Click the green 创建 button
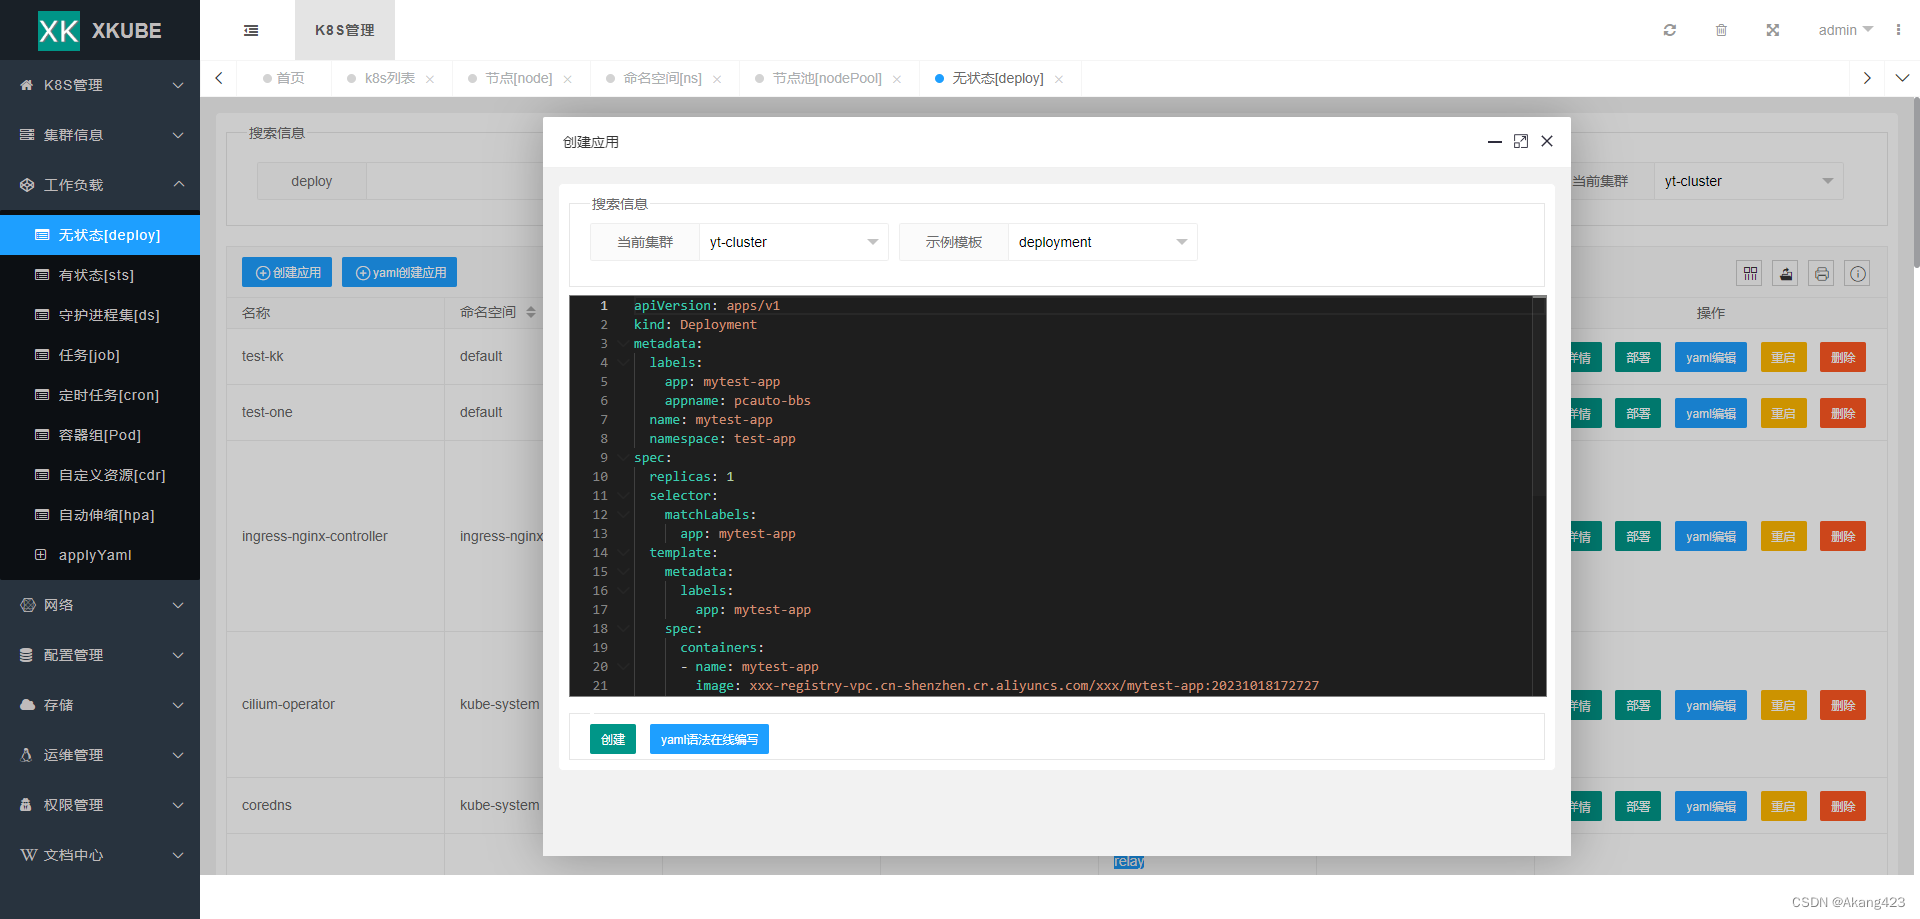Viewport: 1920px width, 919px height. 613,739
